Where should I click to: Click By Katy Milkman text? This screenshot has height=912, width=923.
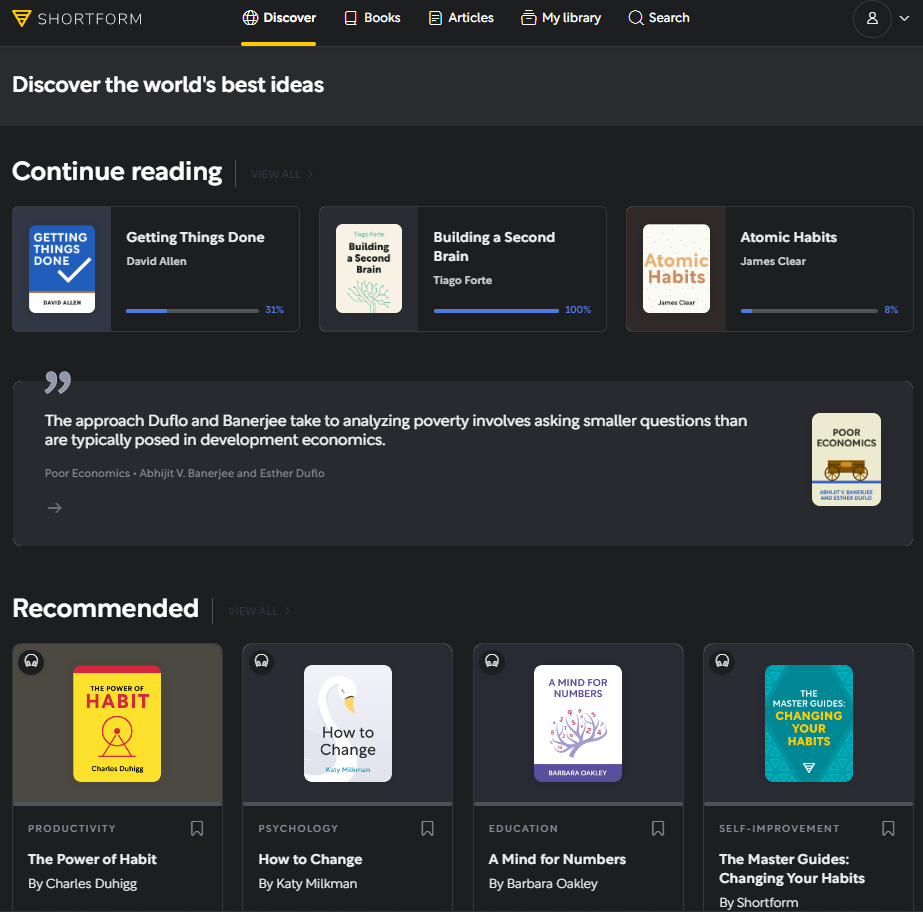click(x=308, y=884)
